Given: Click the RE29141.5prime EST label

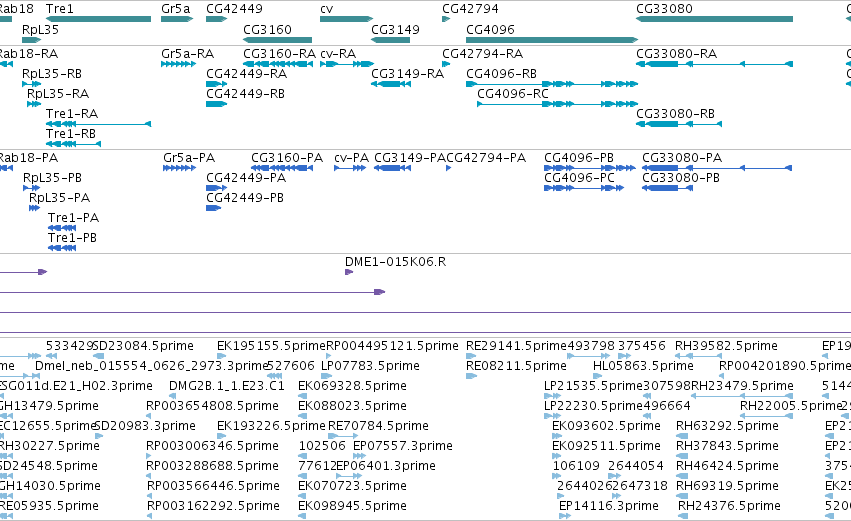Looking at the screenshot, I should pos(516,346).
